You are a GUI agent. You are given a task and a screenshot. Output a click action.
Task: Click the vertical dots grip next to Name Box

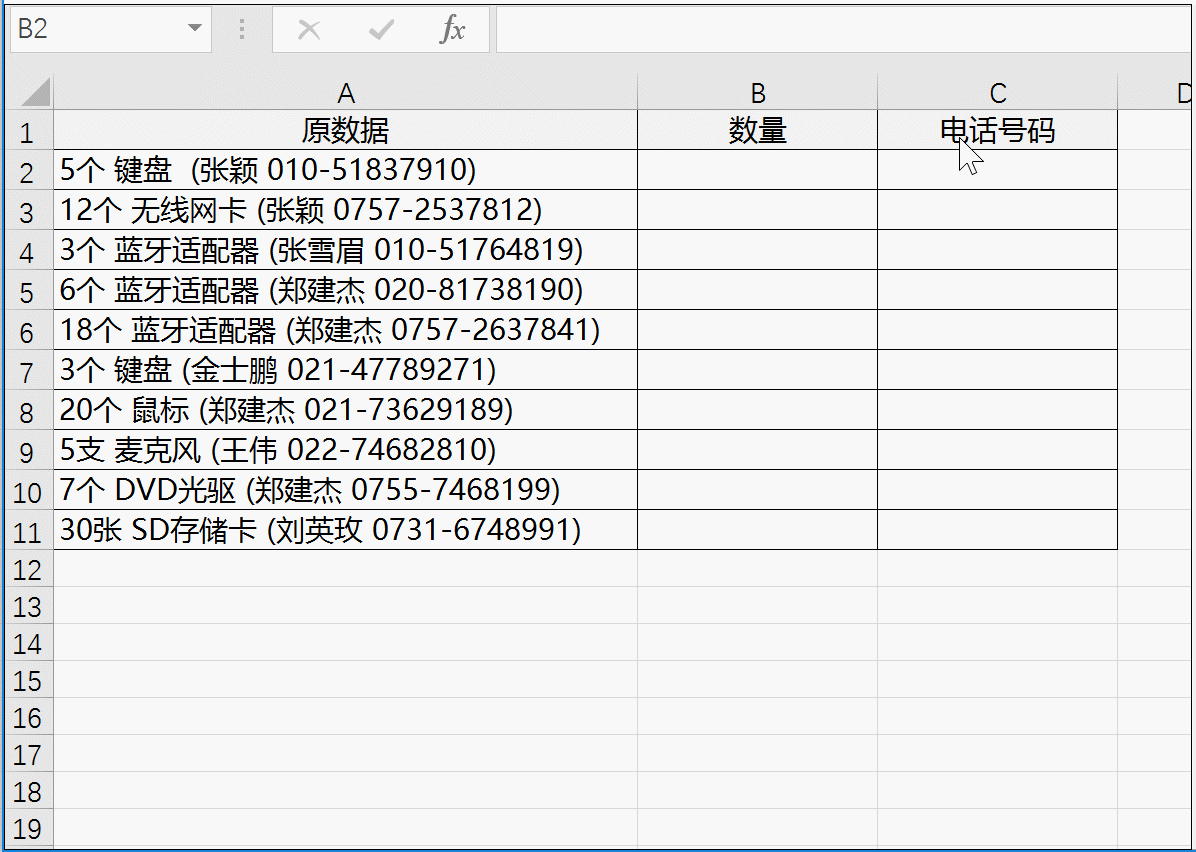point(240,29)
